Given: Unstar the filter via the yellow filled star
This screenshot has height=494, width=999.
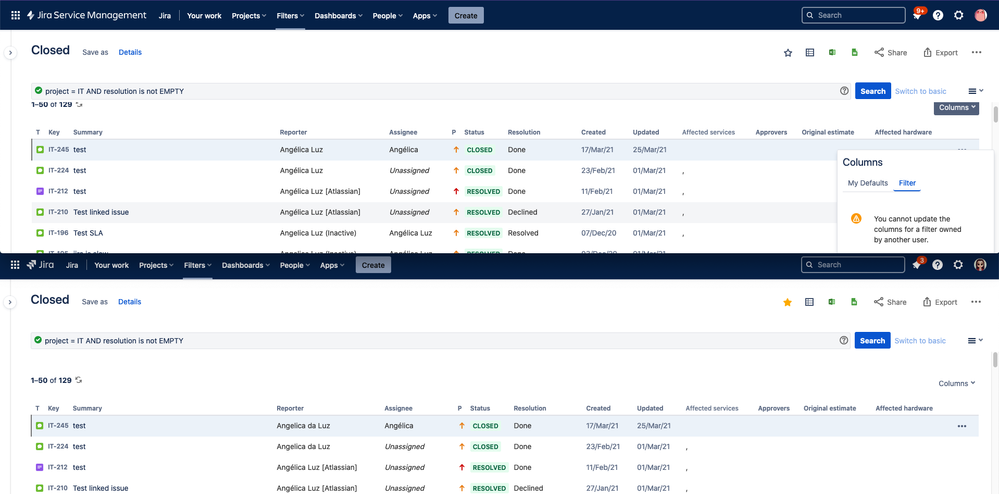Looking at the screenshot, I should [788, 302].
